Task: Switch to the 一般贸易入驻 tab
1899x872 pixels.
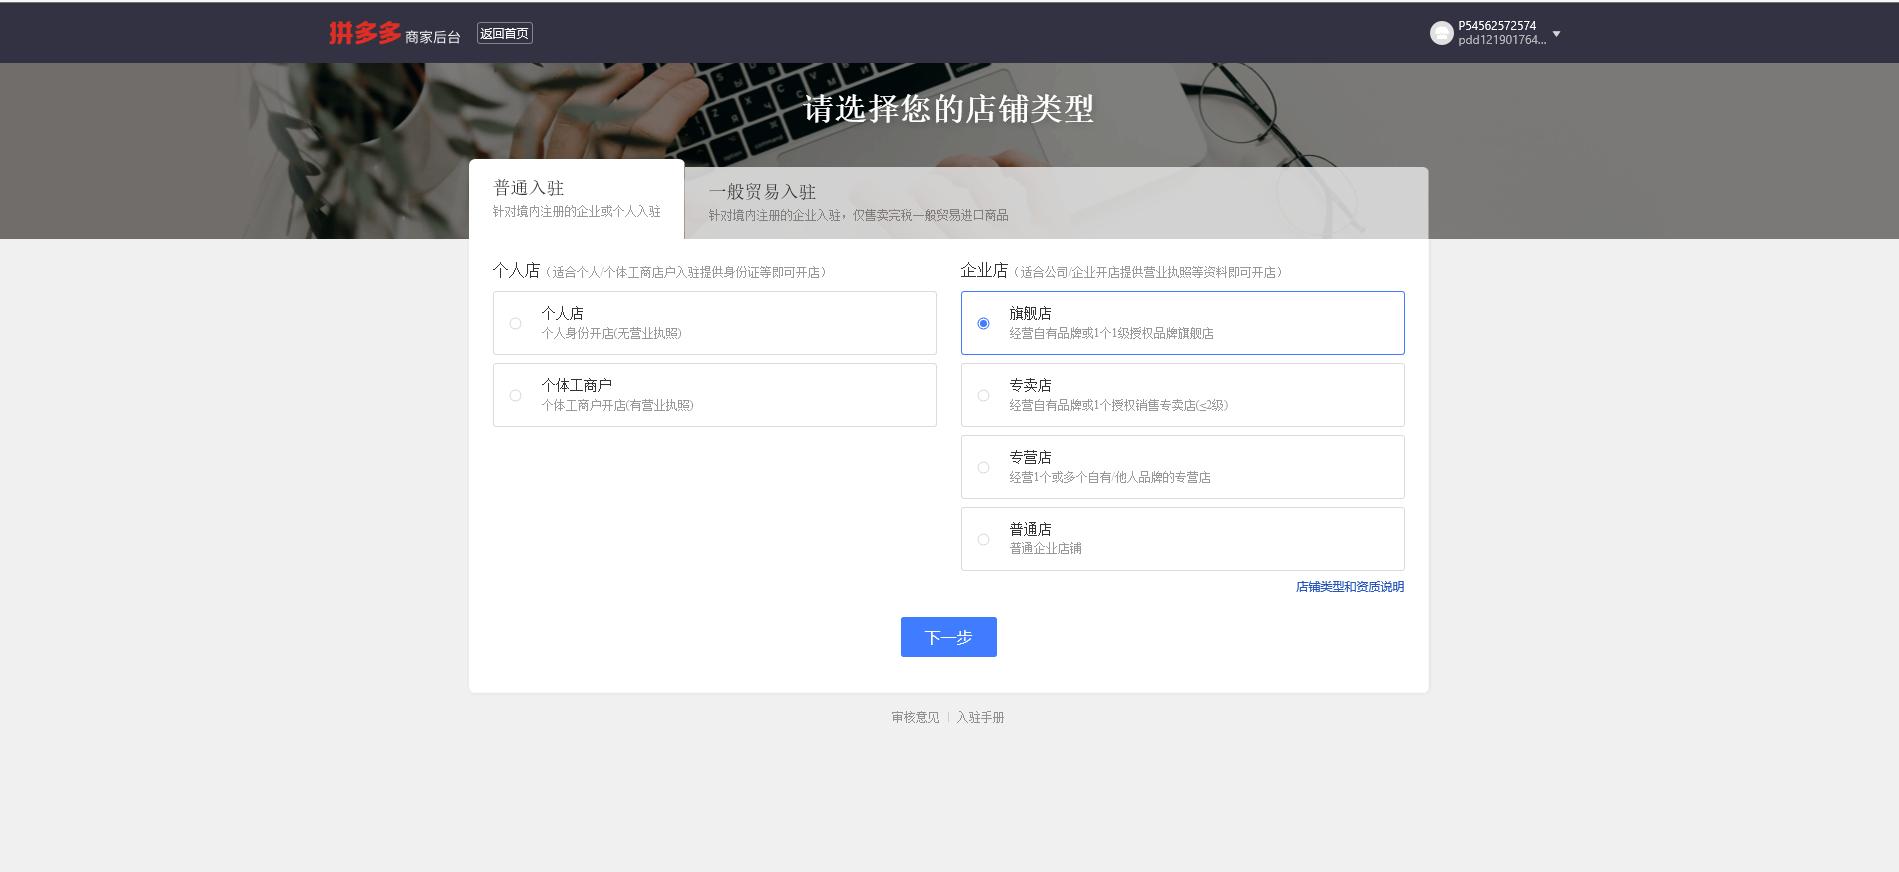Action: point(858,202)
